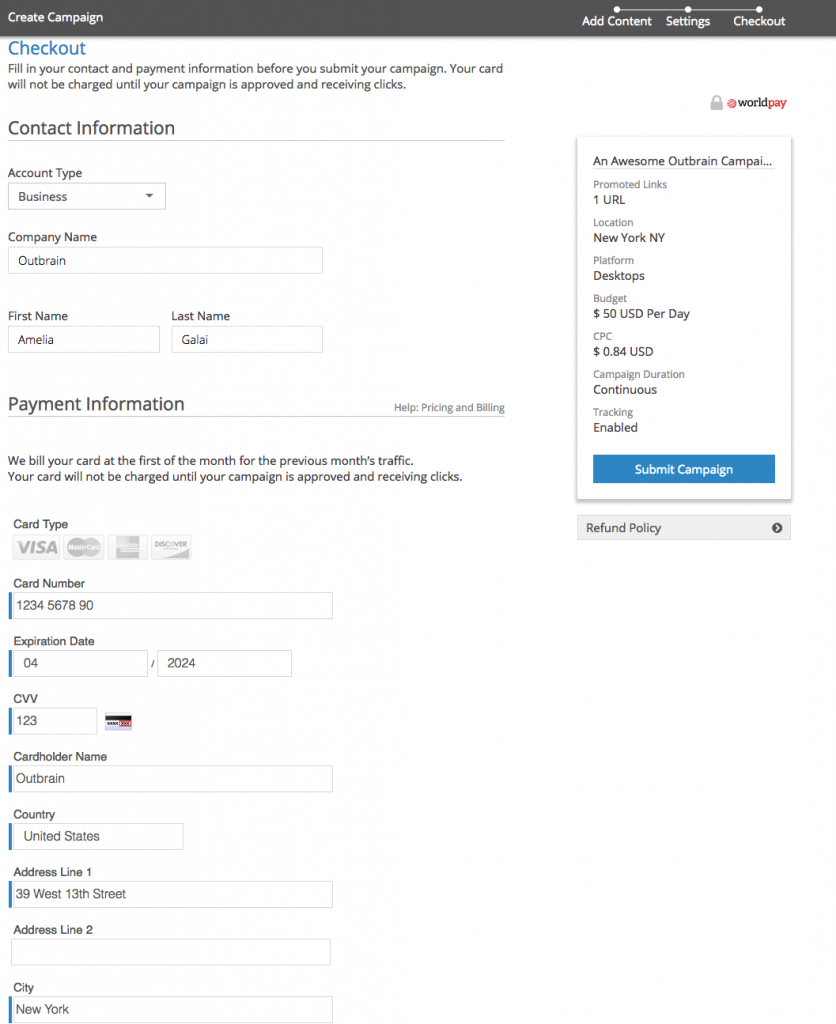Select the Discover card type icon

click(x=171, y=547)
